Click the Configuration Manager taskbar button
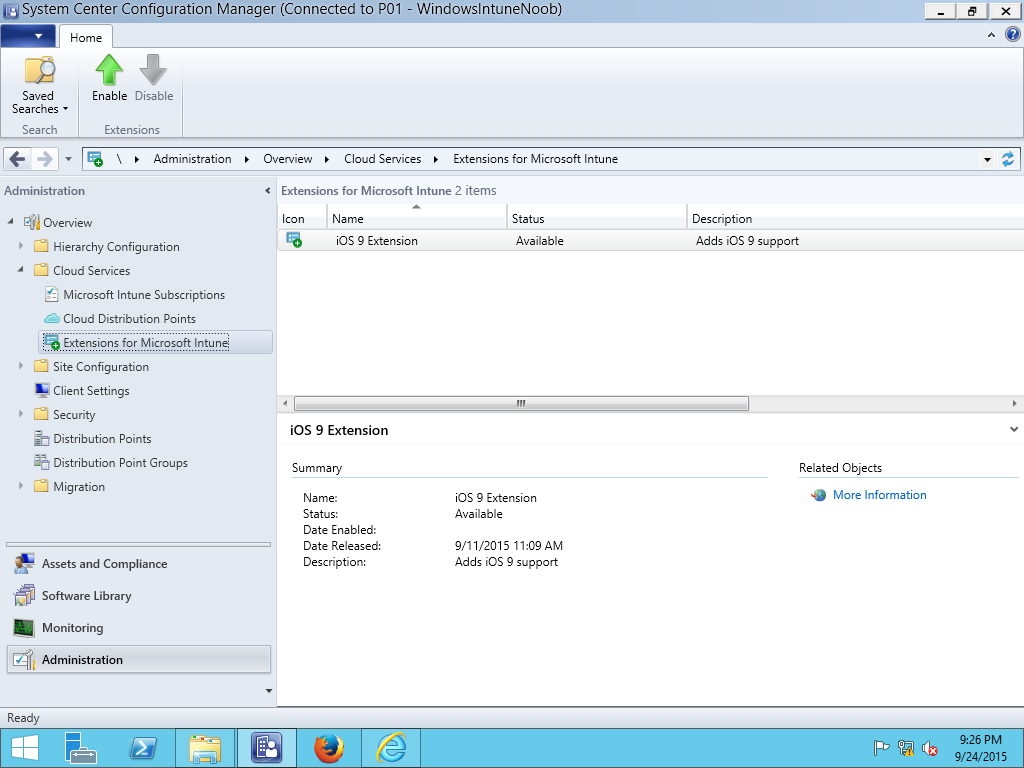Image resolution: width=1024 pixels, height=768 pixels. click(x=266, y=748)
